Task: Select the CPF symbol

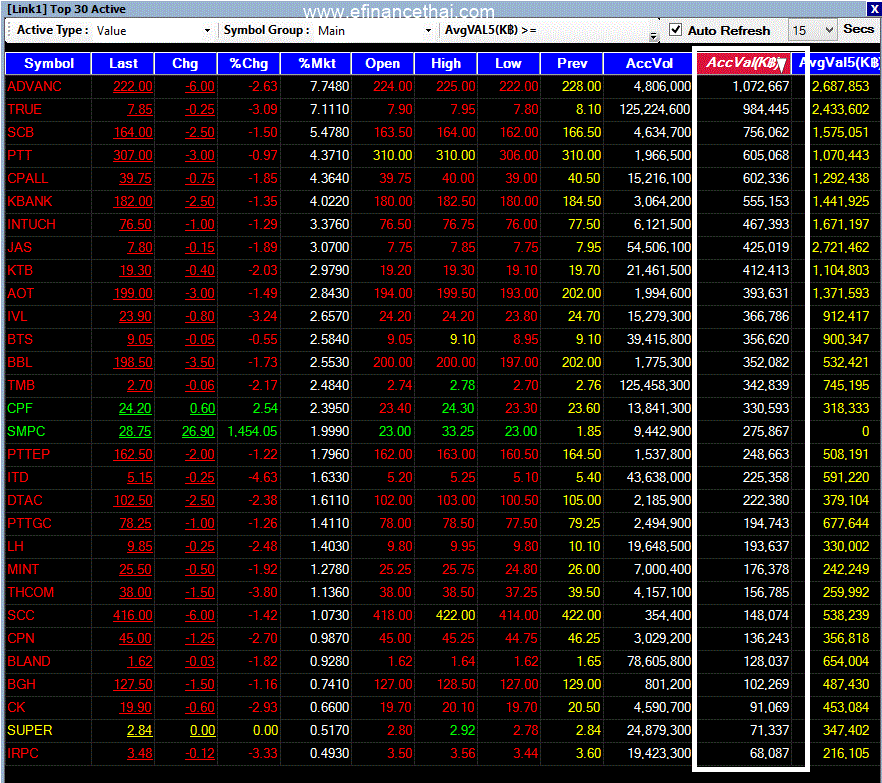Action: [x=20, y=408]
